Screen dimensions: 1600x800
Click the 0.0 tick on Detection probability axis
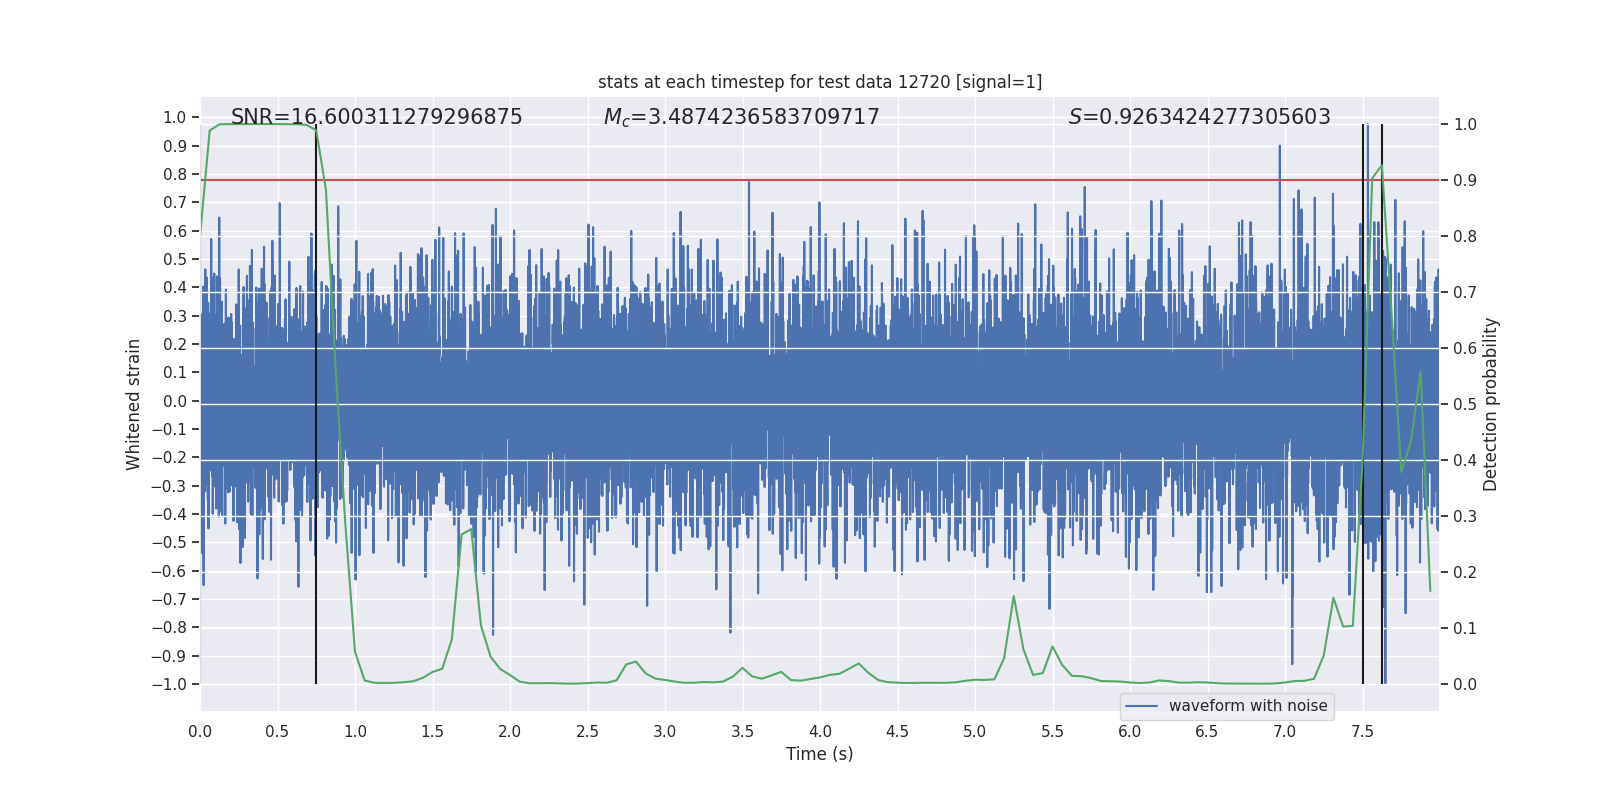click(1465, 685)
